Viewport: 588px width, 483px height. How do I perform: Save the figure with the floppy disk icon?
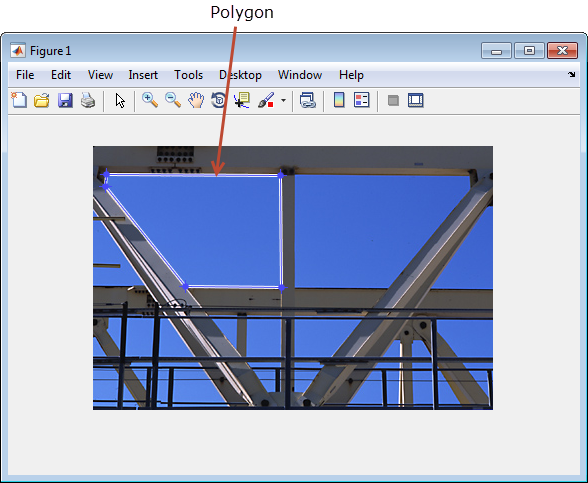[65, 100]
